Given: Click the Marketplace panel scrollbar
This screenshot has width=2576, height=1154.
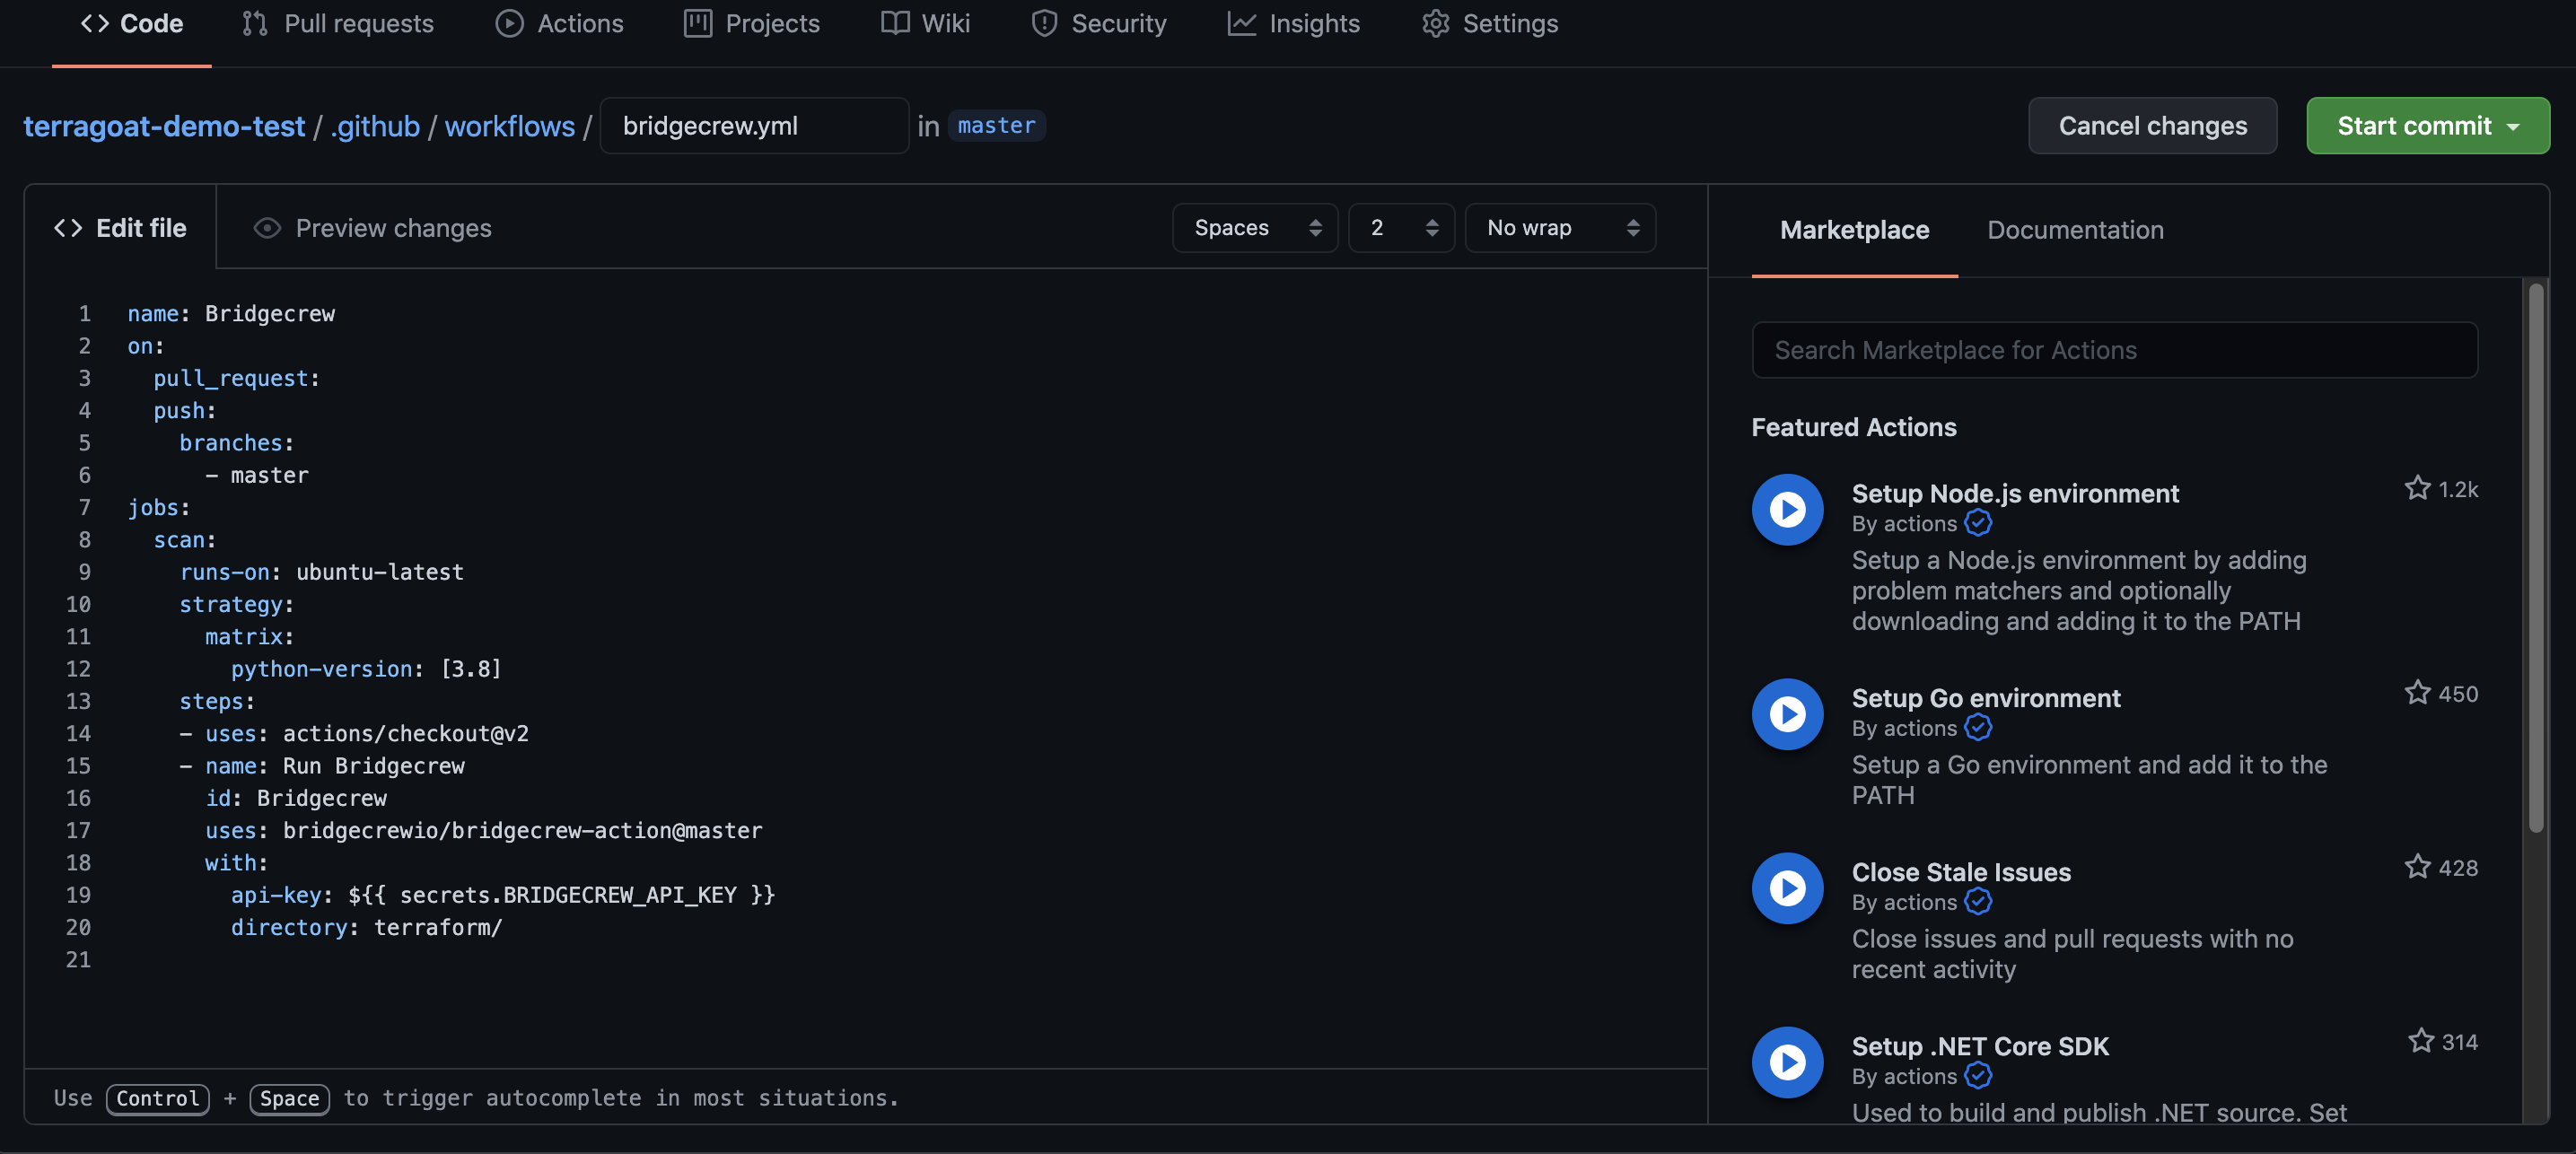Looking at the screenshot, I should [2535, 558].
